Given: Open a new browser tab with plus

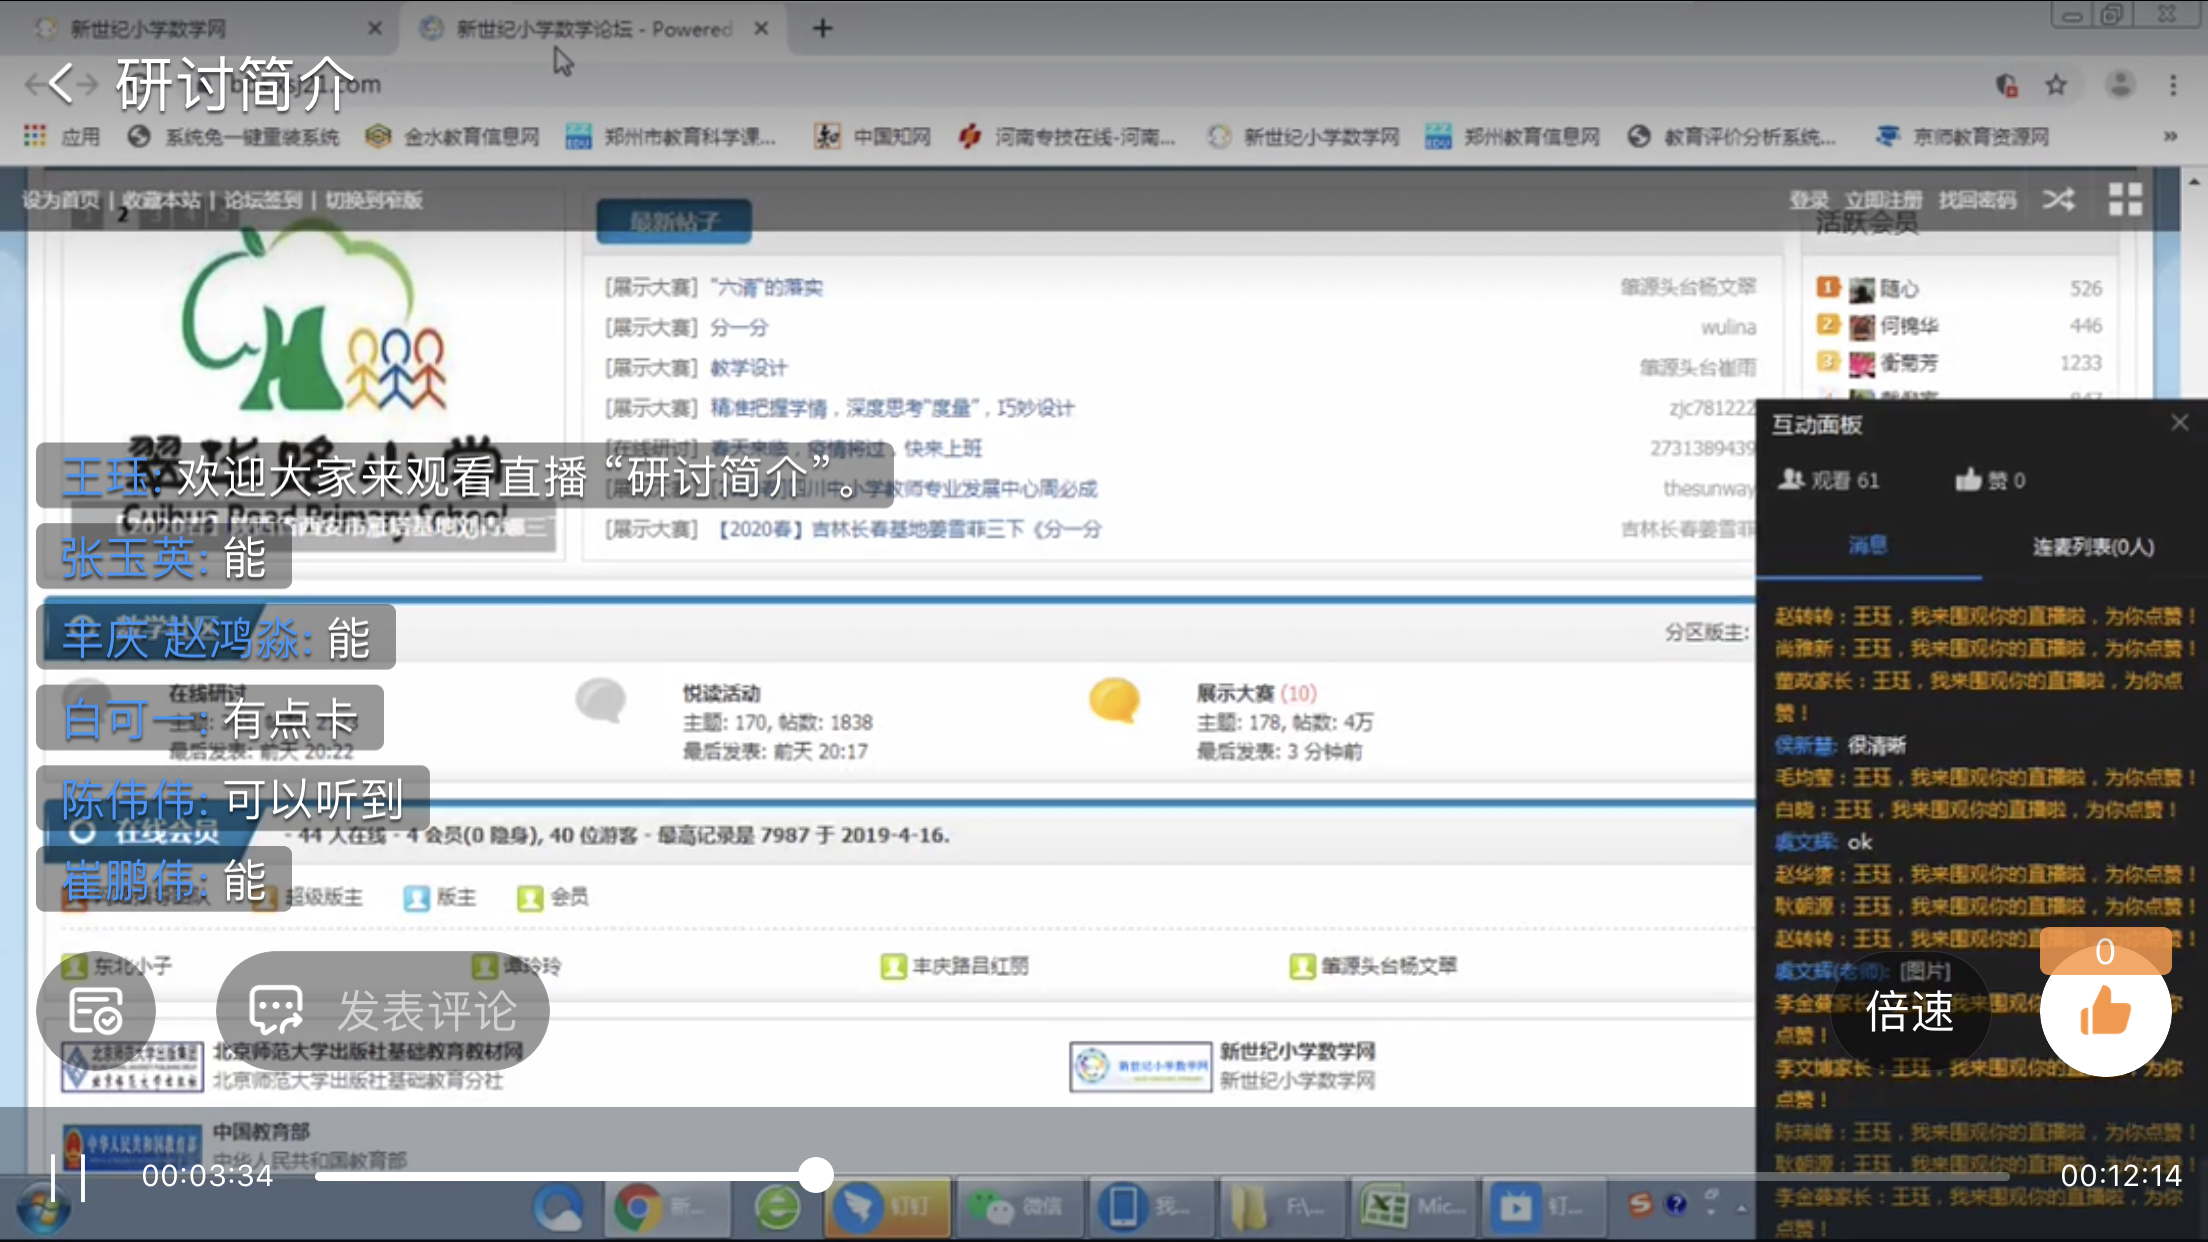Looking at the screenshot, I should click(x=822, y=28).
